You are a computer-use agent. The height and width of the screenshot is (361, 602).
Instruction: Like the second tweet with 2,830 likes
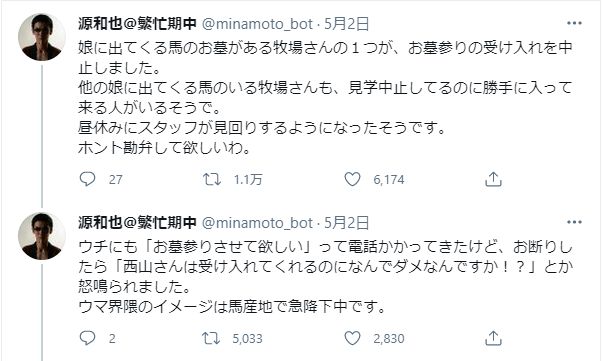pos(352,338)
